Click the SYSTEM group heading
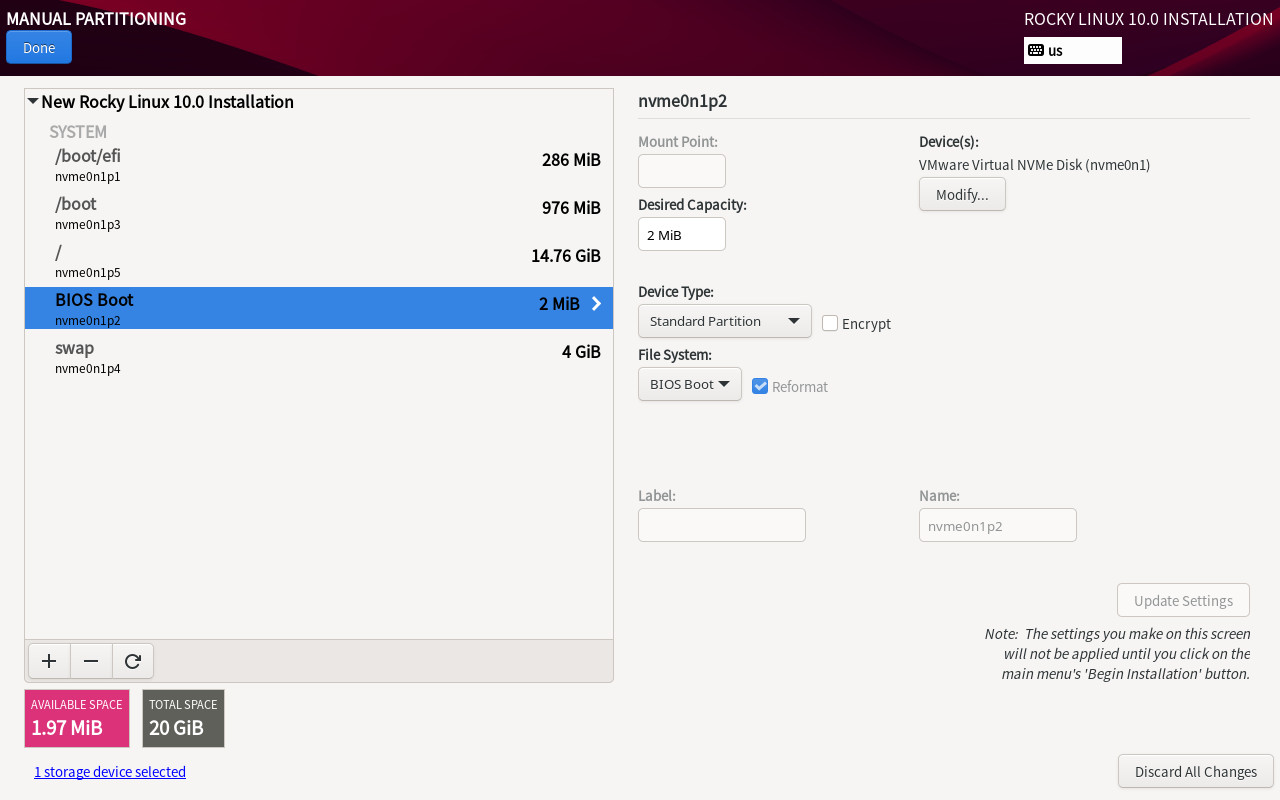The height and width of the screenshot is (800, 1280). coord(78,132)
